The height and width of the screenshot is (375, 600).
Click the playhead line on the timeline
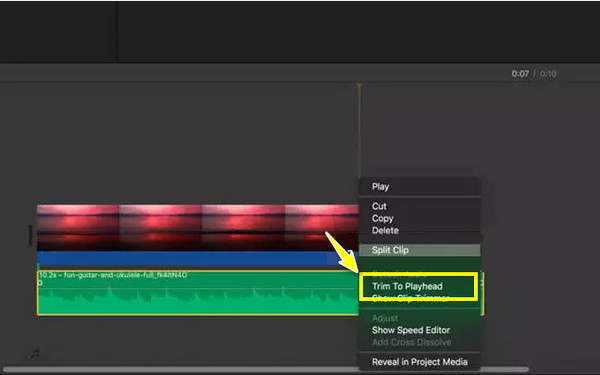click(359, 130)
